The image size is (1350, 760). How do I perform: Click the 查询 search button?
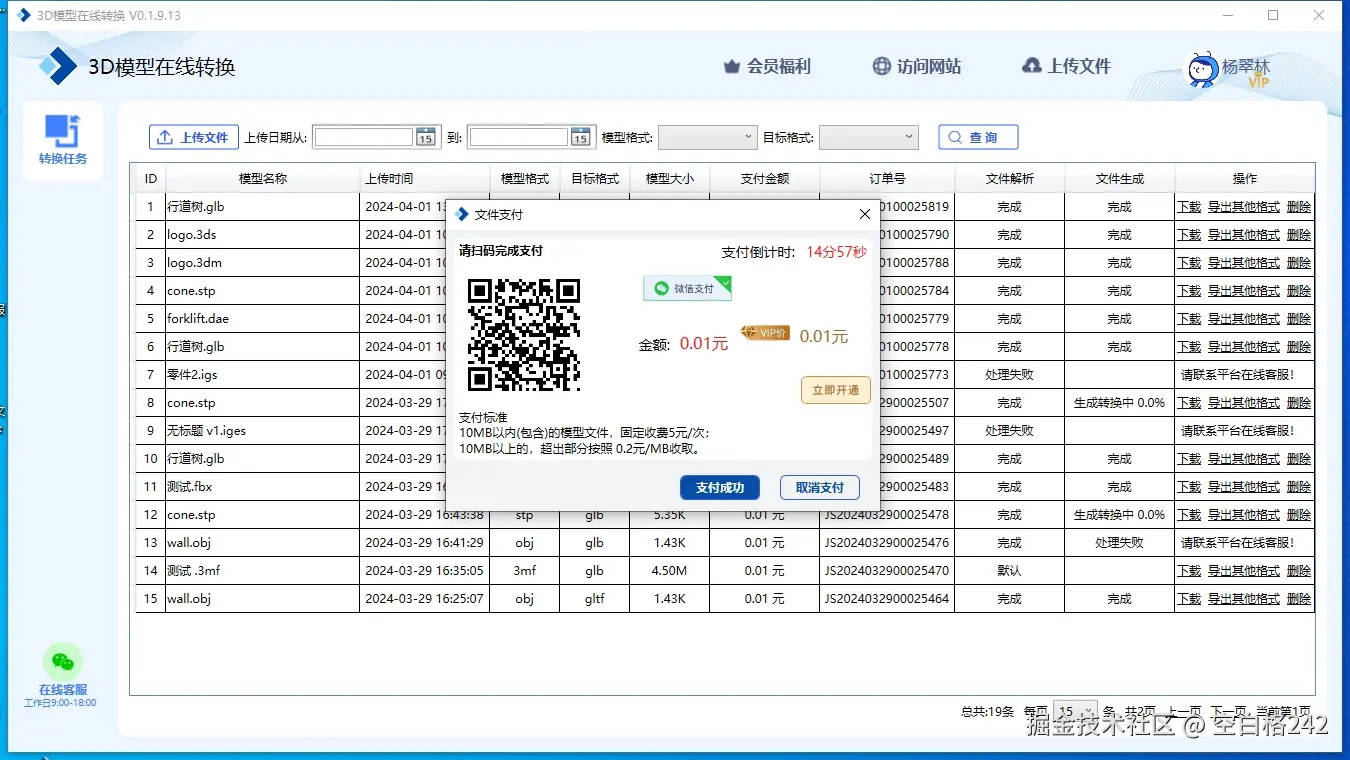[x=978, y=138]
